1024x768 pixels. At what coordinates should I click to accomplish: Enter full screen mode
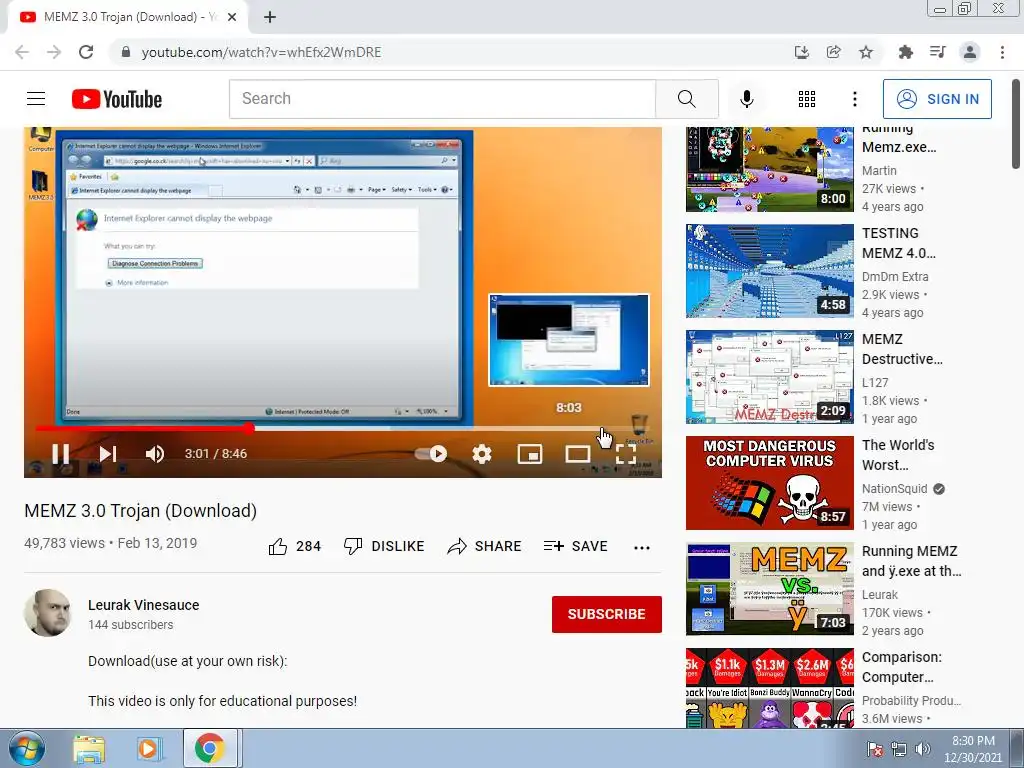(626, 453)
